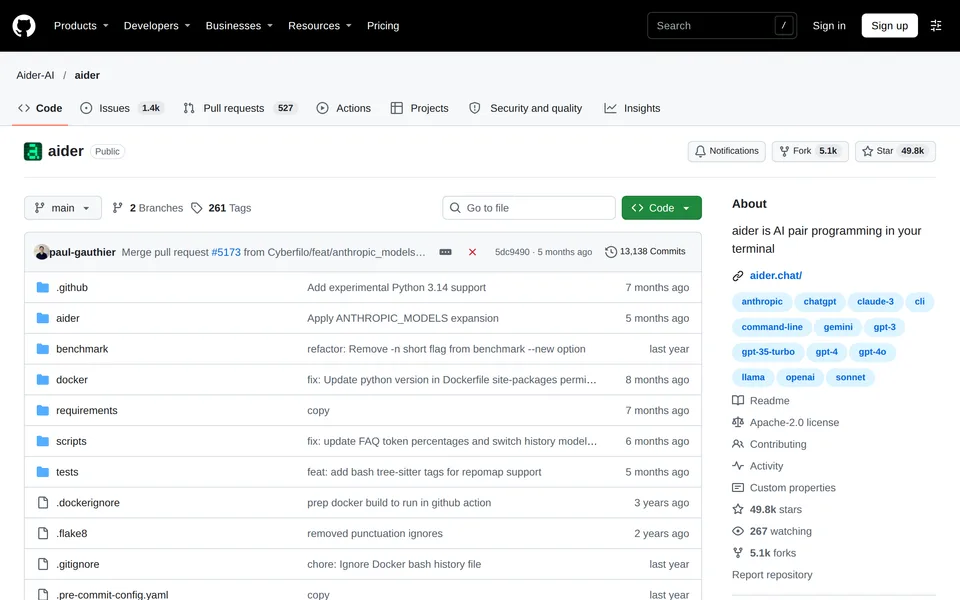Open the green Code dropdown button
The image size is (960, 600).
661,208
